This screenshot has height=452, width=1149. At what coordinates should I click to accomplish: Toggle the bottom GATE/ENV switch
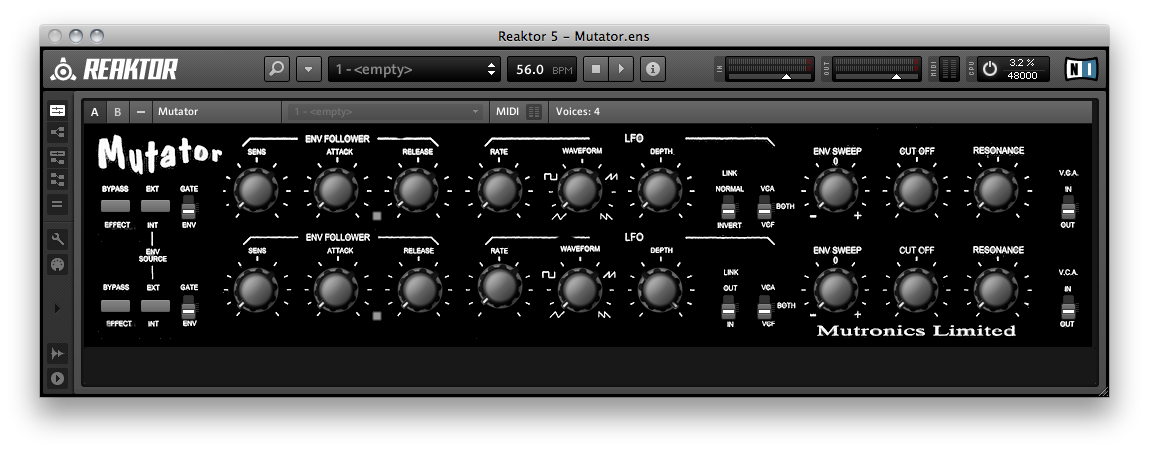189,305
